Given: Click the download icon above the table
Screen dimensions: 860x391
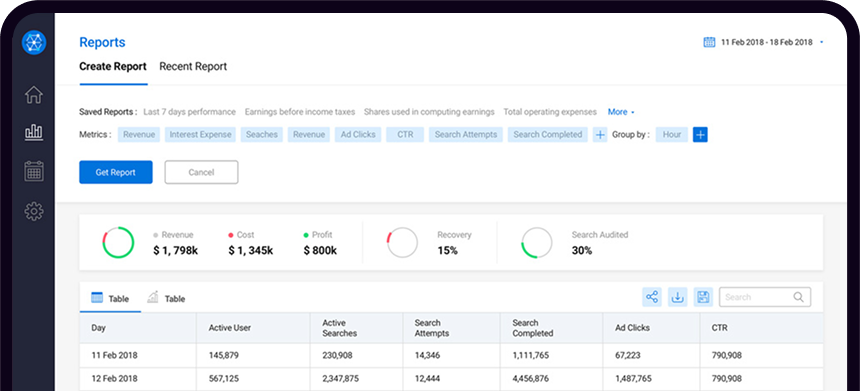Looking at the screenshot, I should (677, 297).
